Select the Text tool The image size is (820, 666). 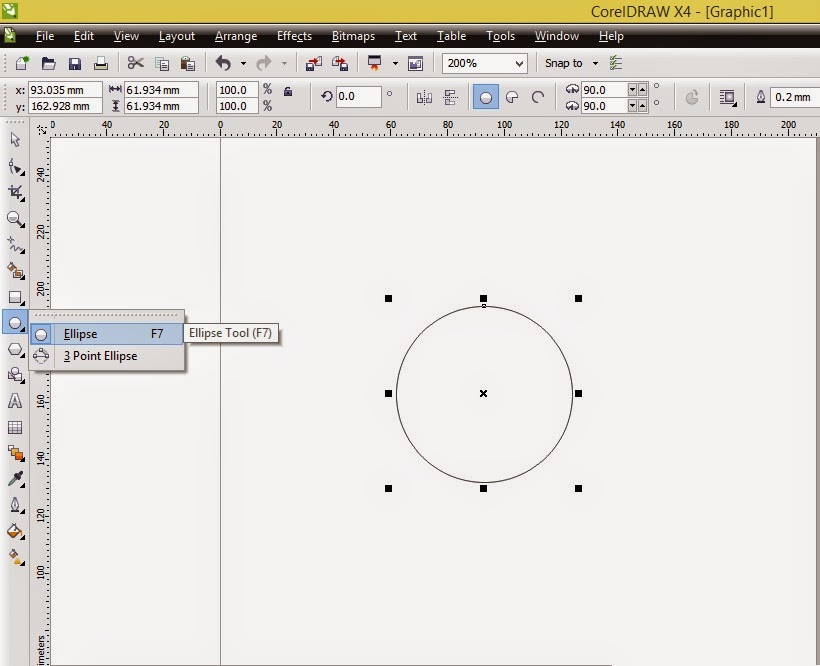click(x=15, y=401)
